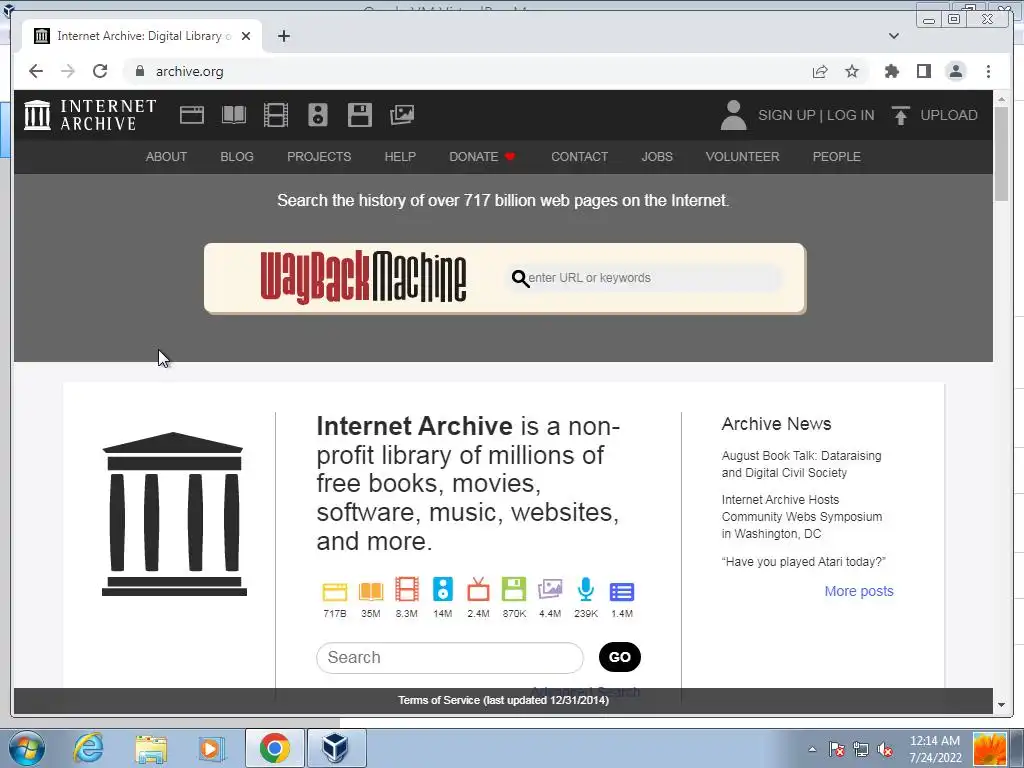Image resolution: width=1024 pixels, height=768 pixels.
Task: Bookmark this page with the star icon
Action: (852, 71)
